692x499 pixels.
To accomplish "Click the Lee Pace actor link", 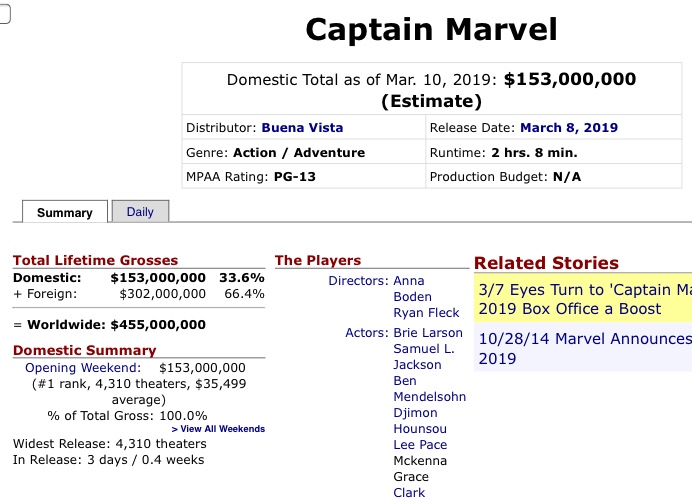I will [420, 444].
